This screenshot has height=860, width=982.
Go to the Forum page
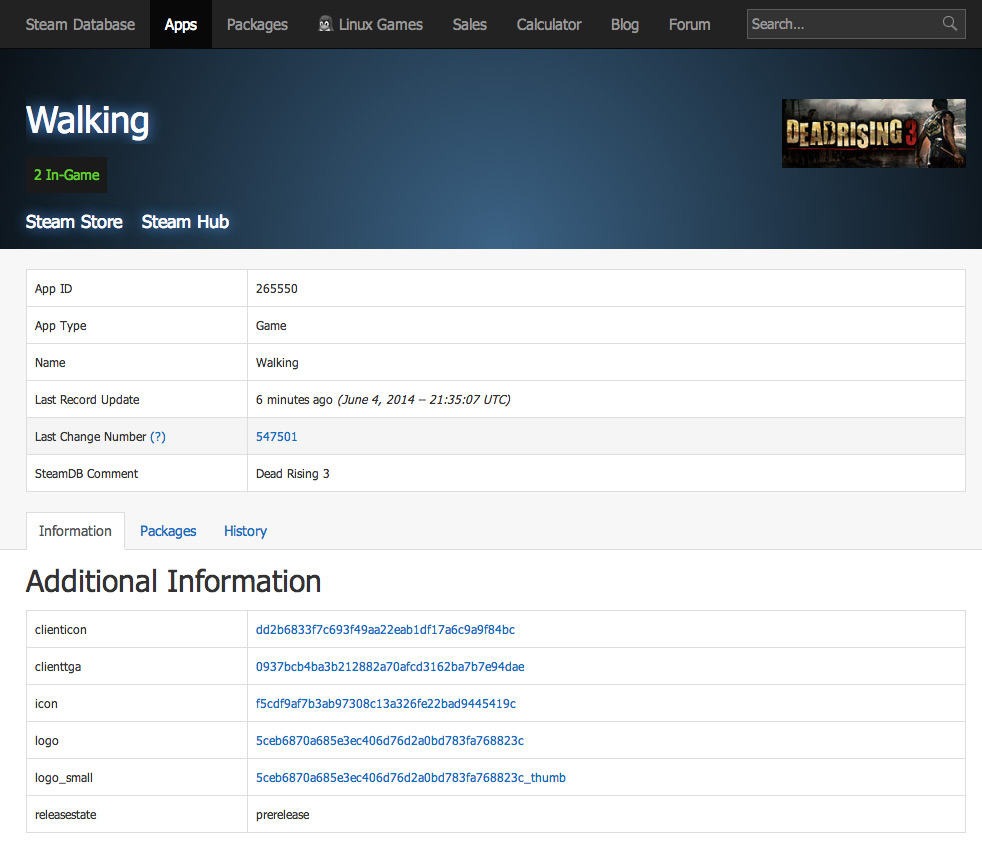click(689, 24)
